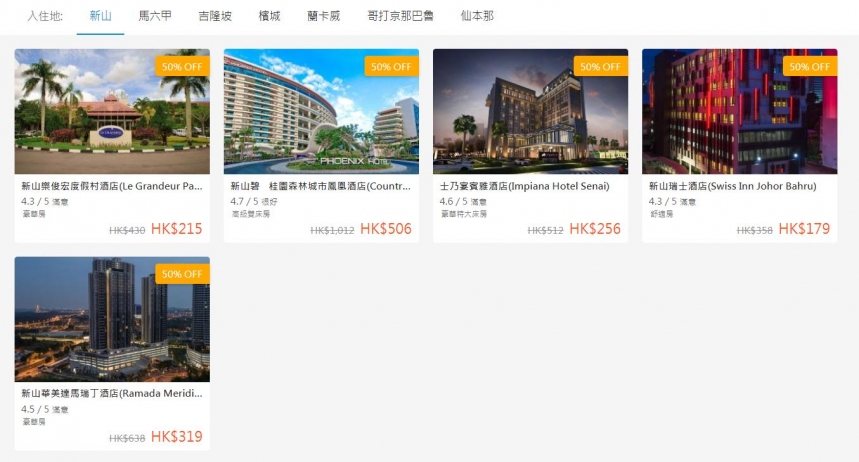
Task: Switch to the 馬六甲 tab
Action: click(x=155, y=16)
